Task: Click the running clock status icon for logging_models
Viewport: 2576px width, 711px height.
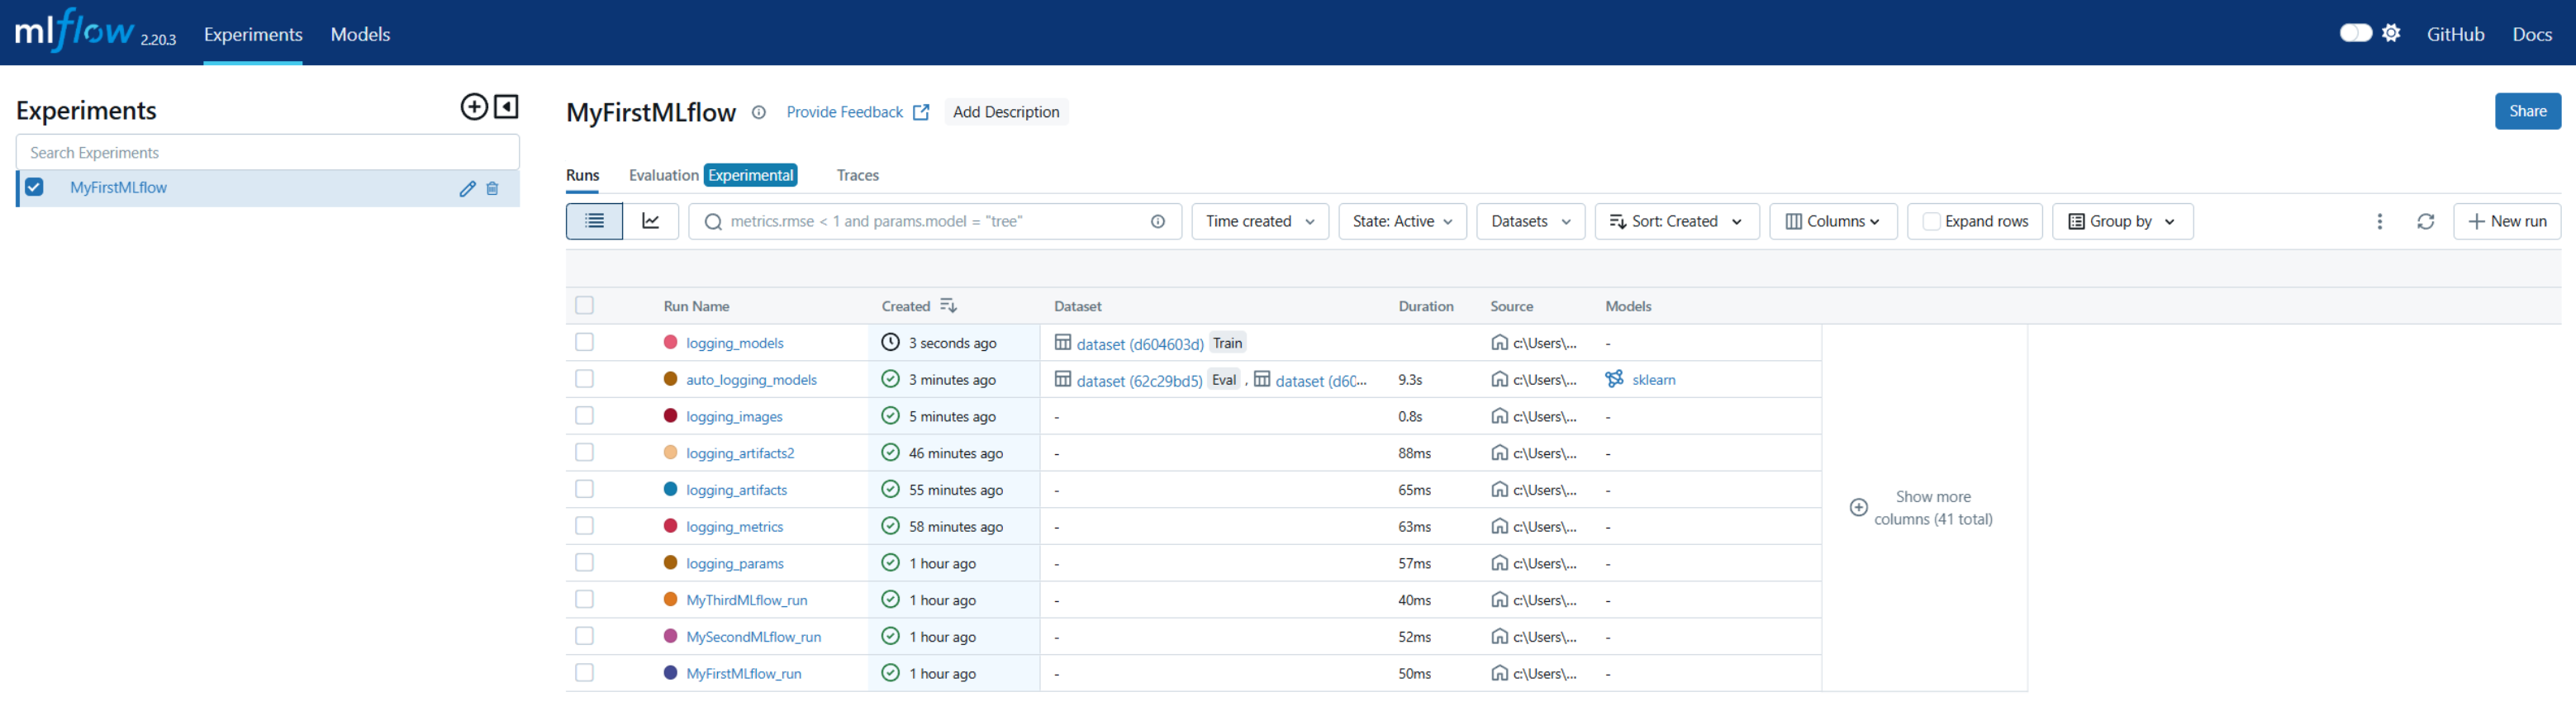Action: click(890, 342)
